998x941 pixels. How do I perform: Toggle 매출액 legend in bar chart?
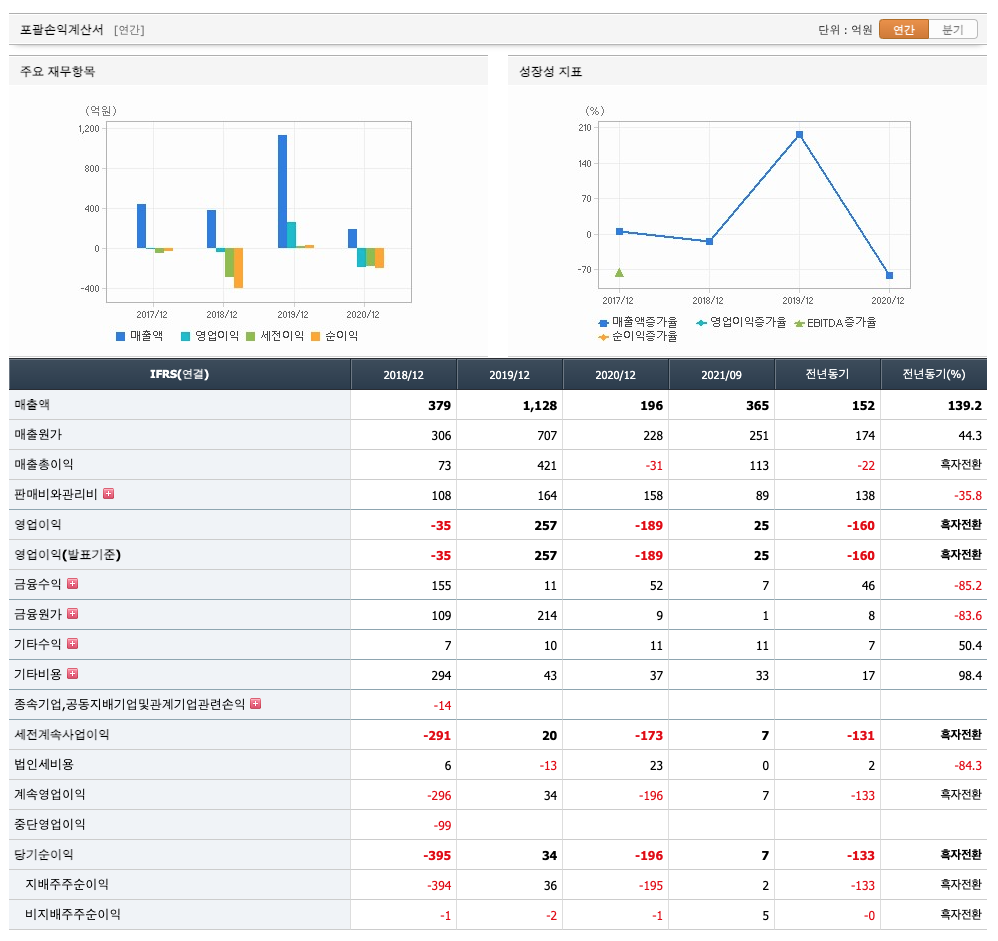tap(139, 336)
